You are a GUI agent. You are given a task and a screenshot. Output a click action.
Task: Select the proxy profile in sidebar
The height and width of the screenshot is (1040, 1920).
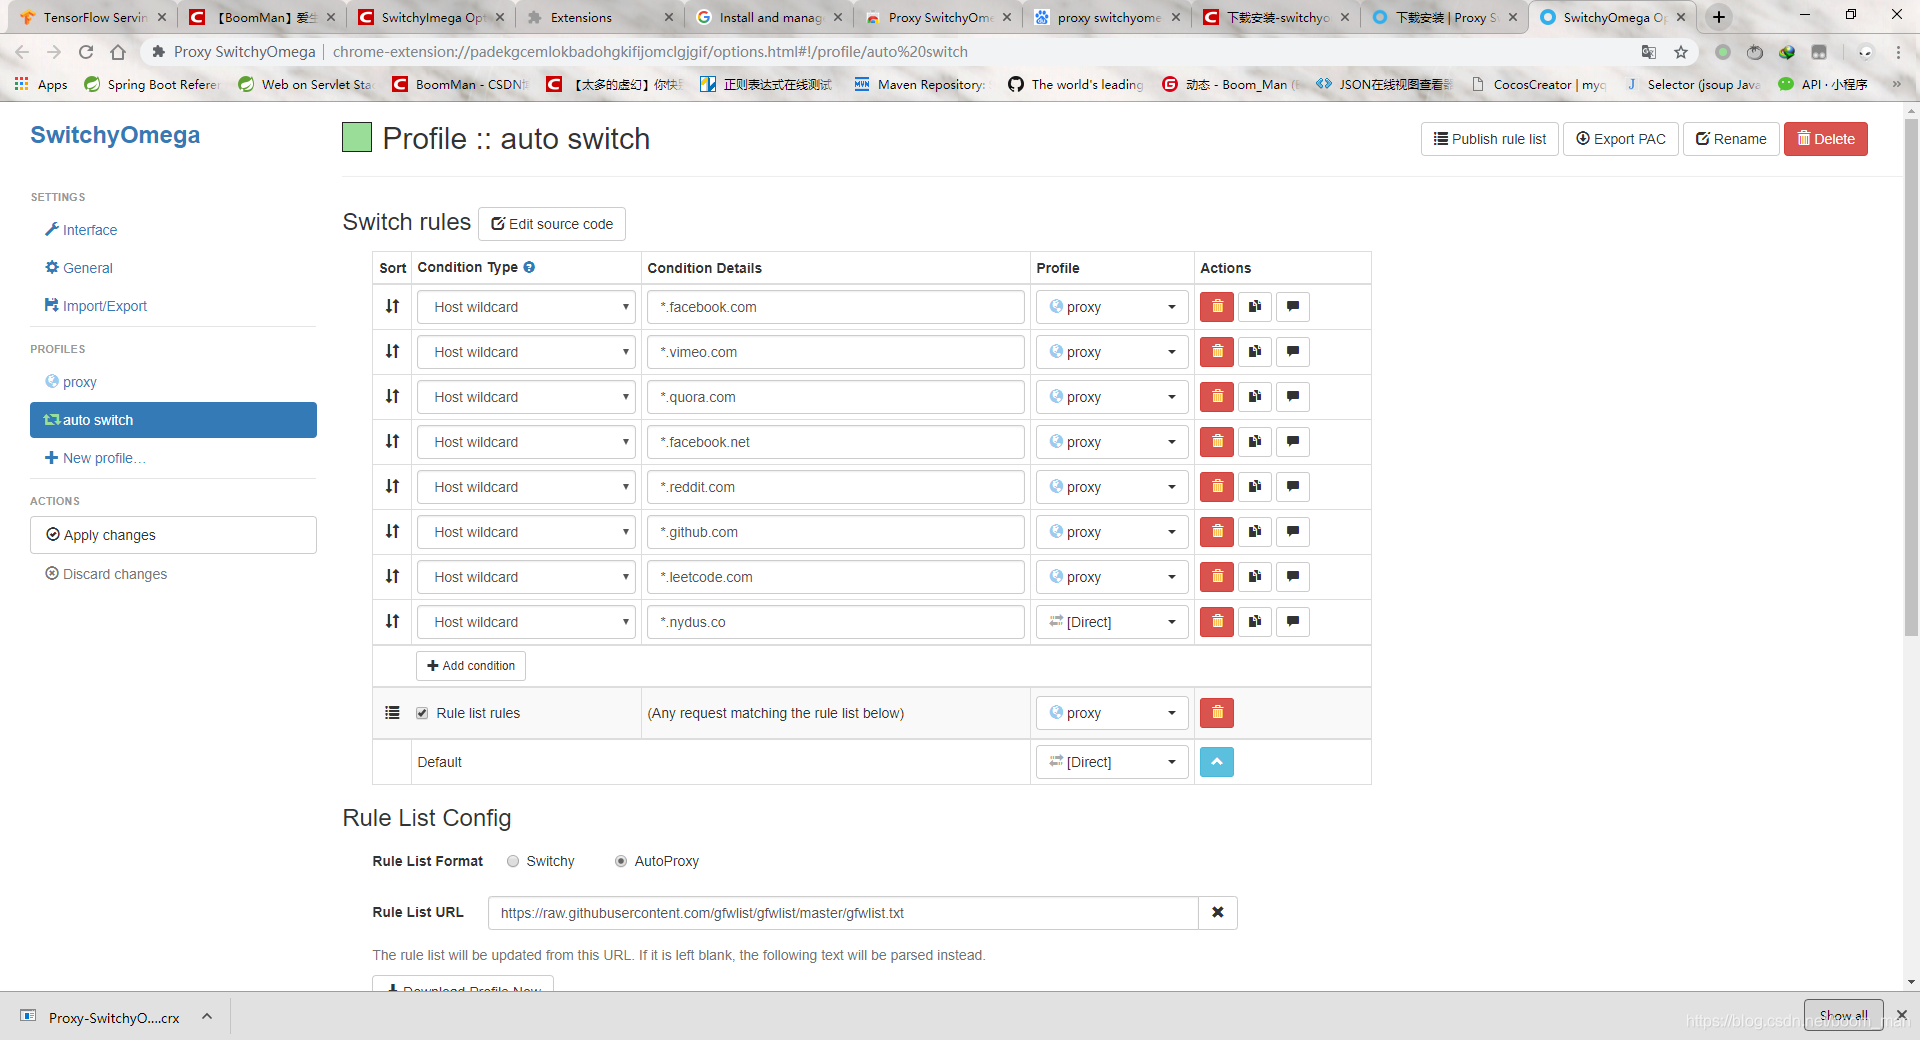coord(71,382)
